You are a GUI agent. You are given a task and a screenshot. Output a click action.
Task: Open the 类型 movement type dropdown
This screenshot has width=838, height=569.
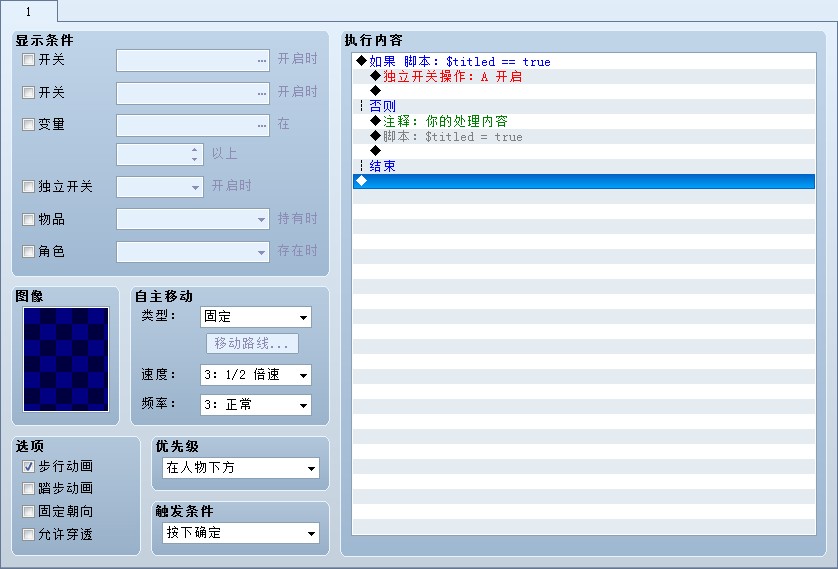pyautogui.click(x=255, y=317)
